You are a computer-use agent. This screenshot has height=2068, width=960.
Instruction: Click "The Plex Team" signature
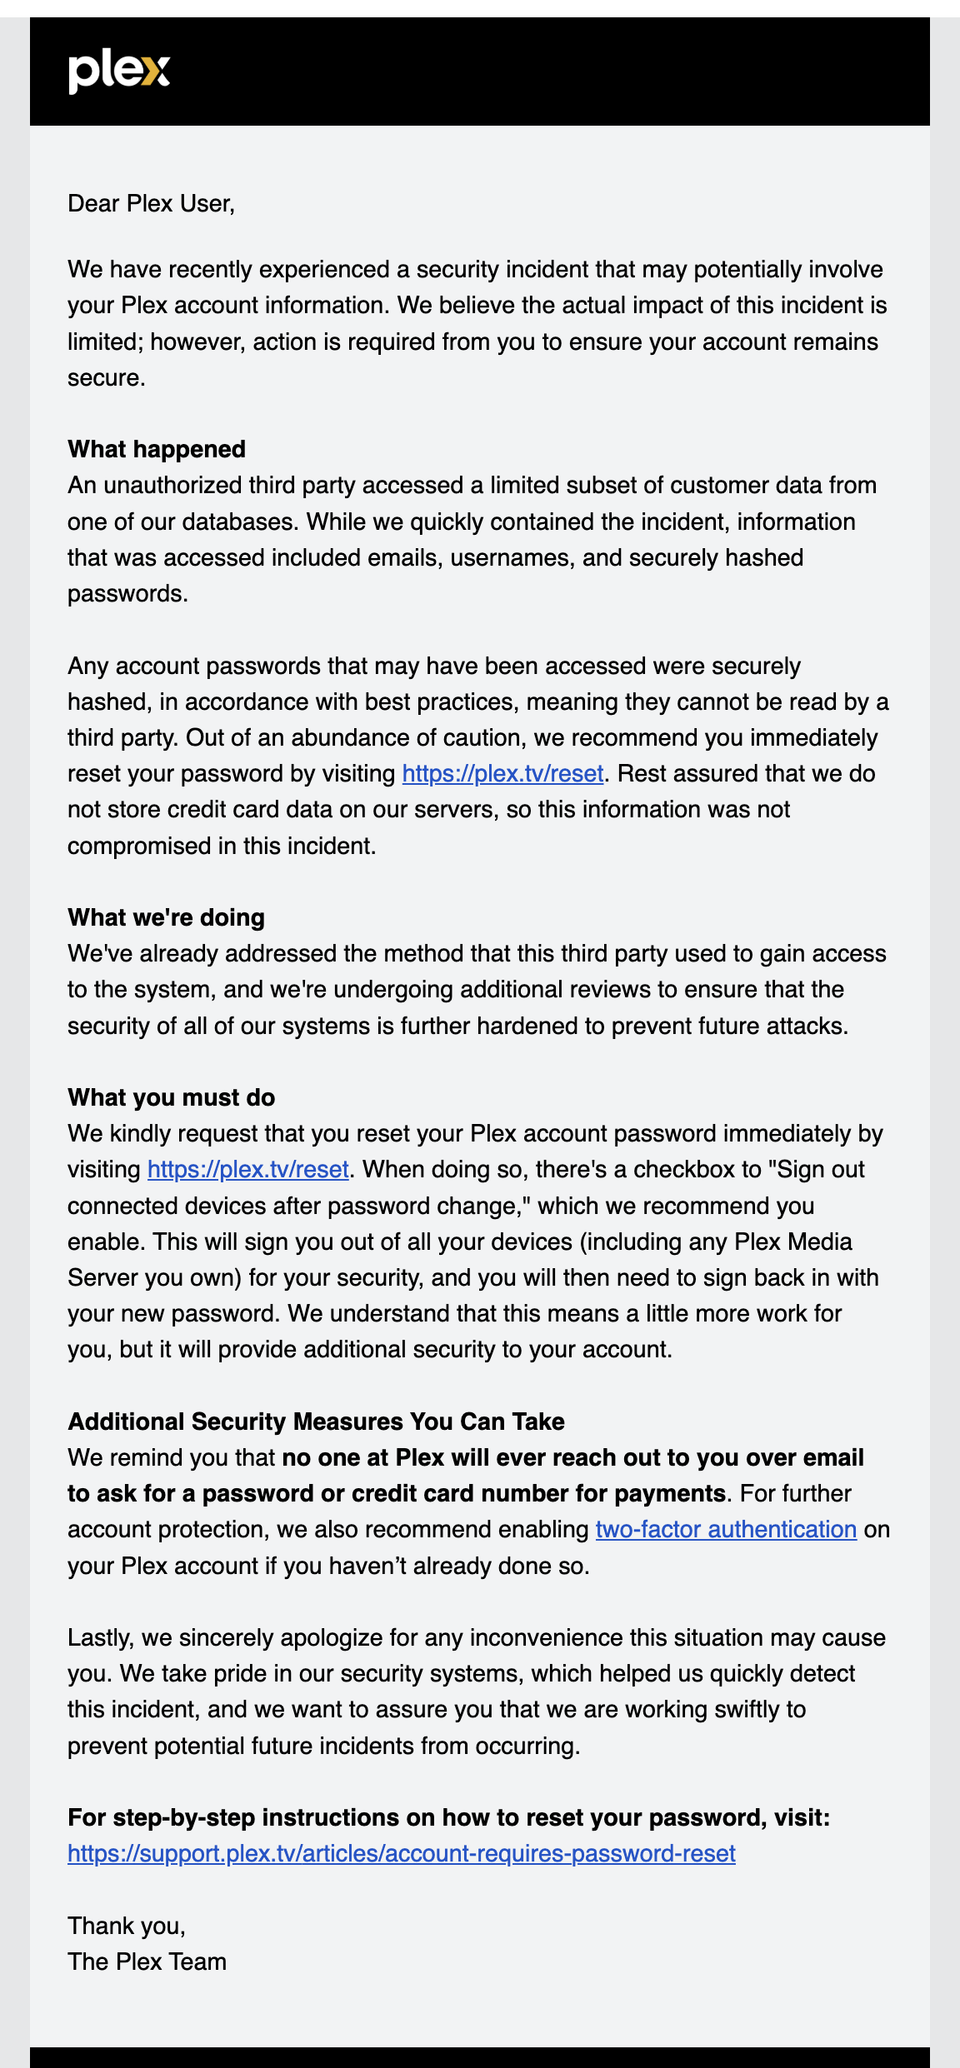(x=147, y=1962)
